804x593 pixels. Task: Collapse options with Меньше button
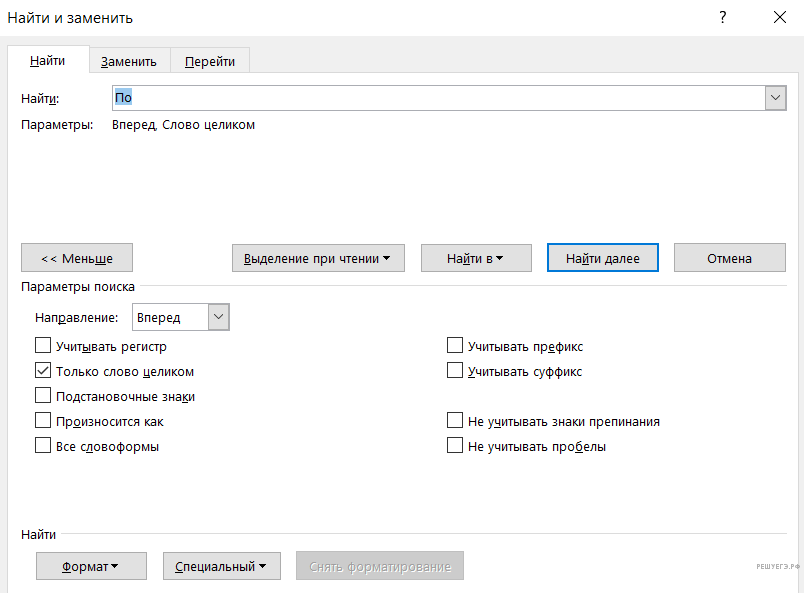pos(77,258)
